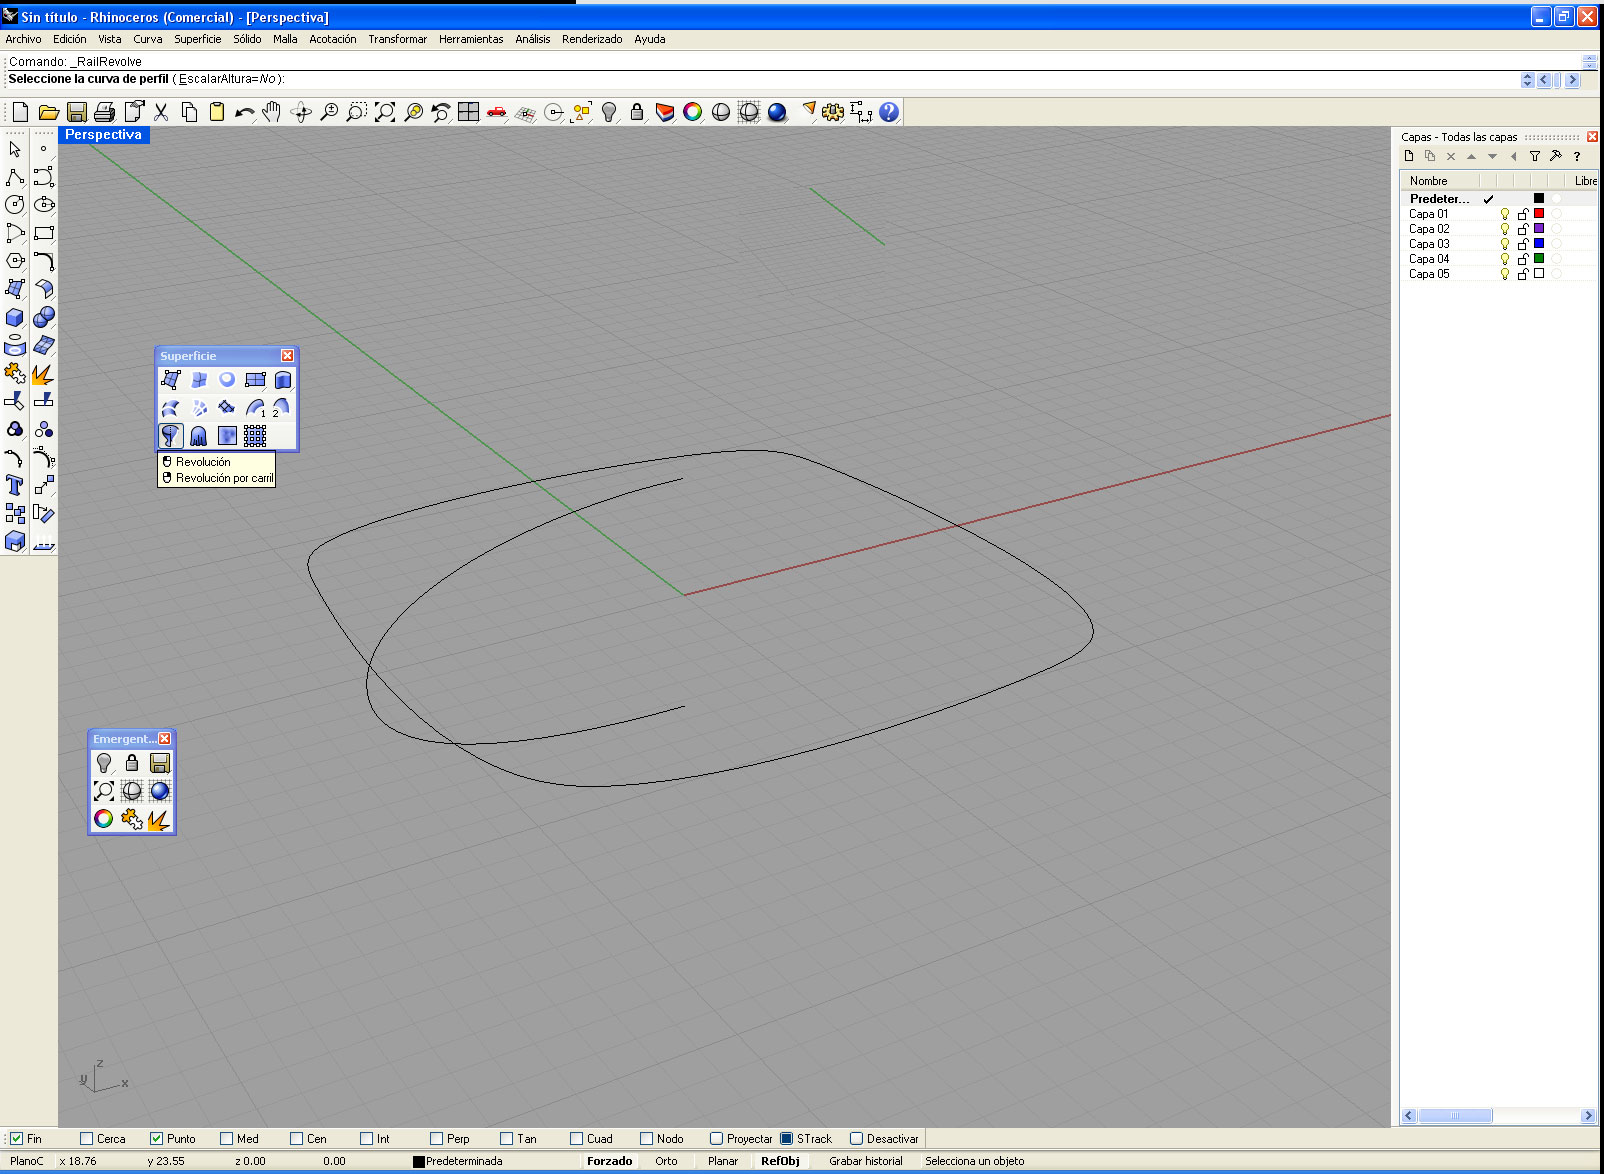Select the text T tool in left sidebar

(x=15, y=486)
